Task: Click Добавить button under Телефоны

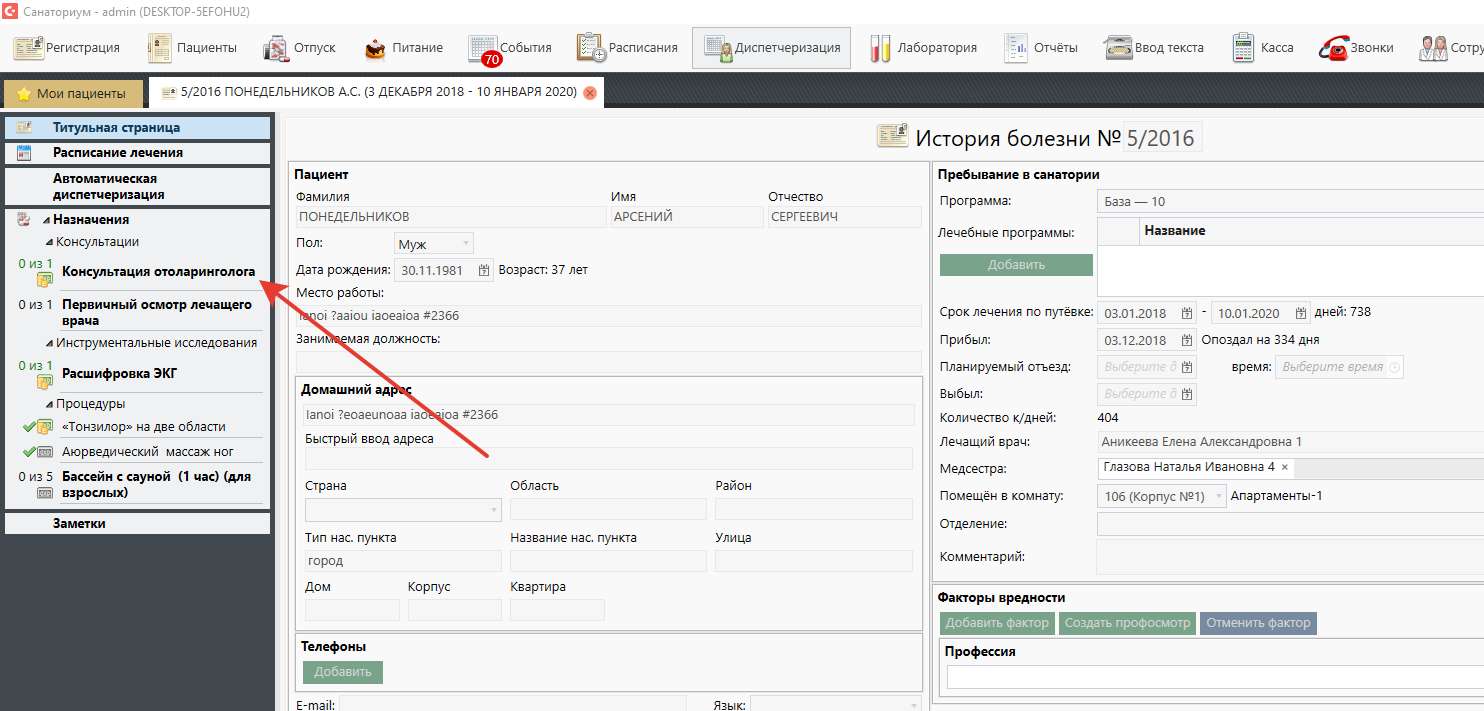Action: 342,672
